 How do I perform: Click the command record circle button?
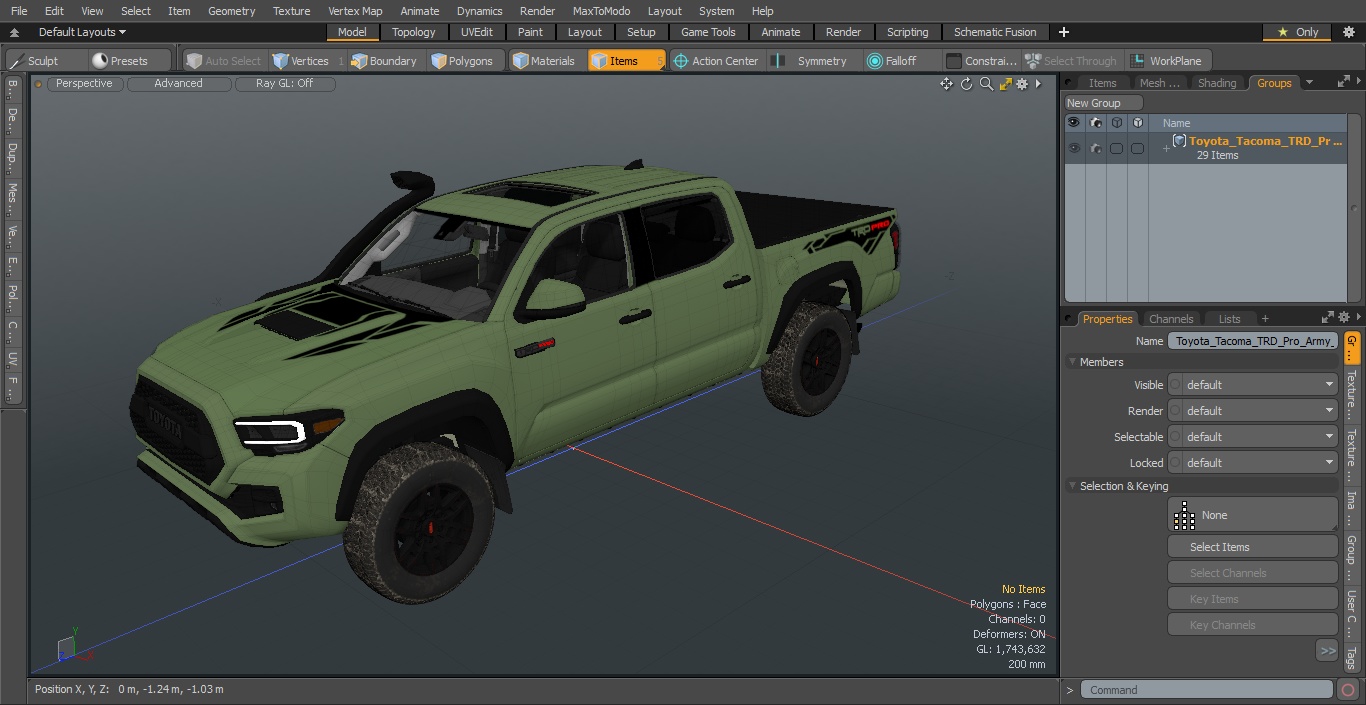pos(1348,690)
